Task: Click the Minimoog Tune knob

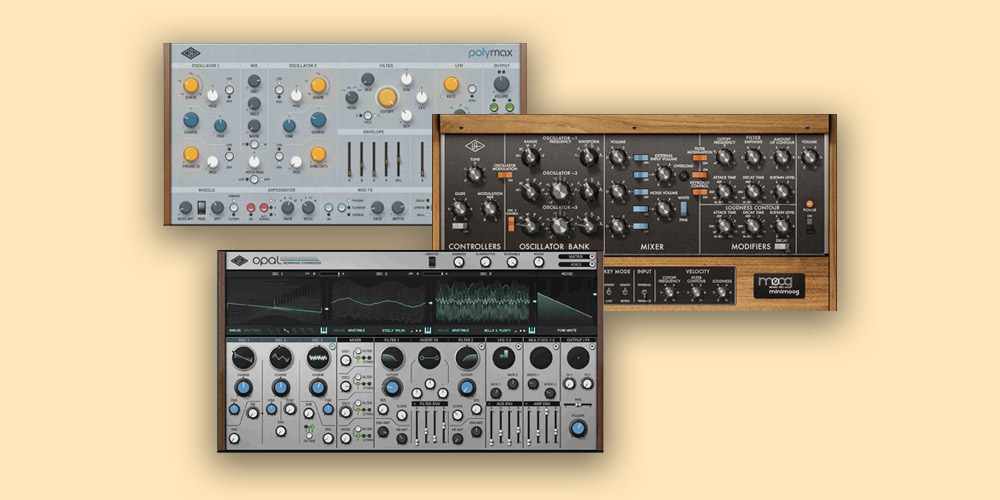Action: (x=474, y=174)
